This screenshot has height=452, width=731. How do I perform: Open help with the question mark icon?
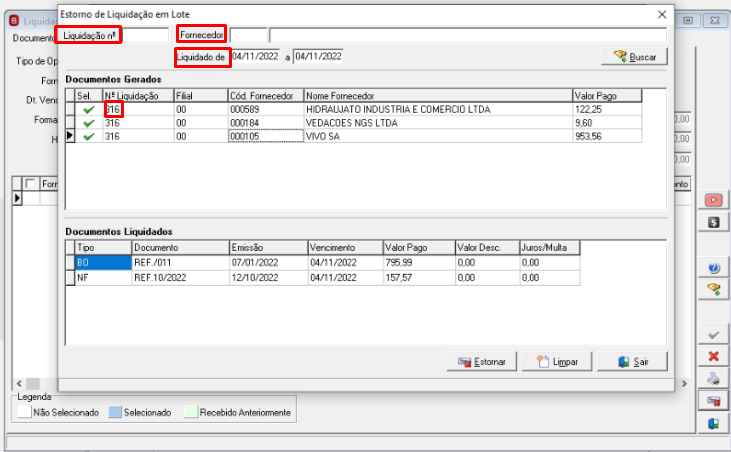(x=713, y=268)
